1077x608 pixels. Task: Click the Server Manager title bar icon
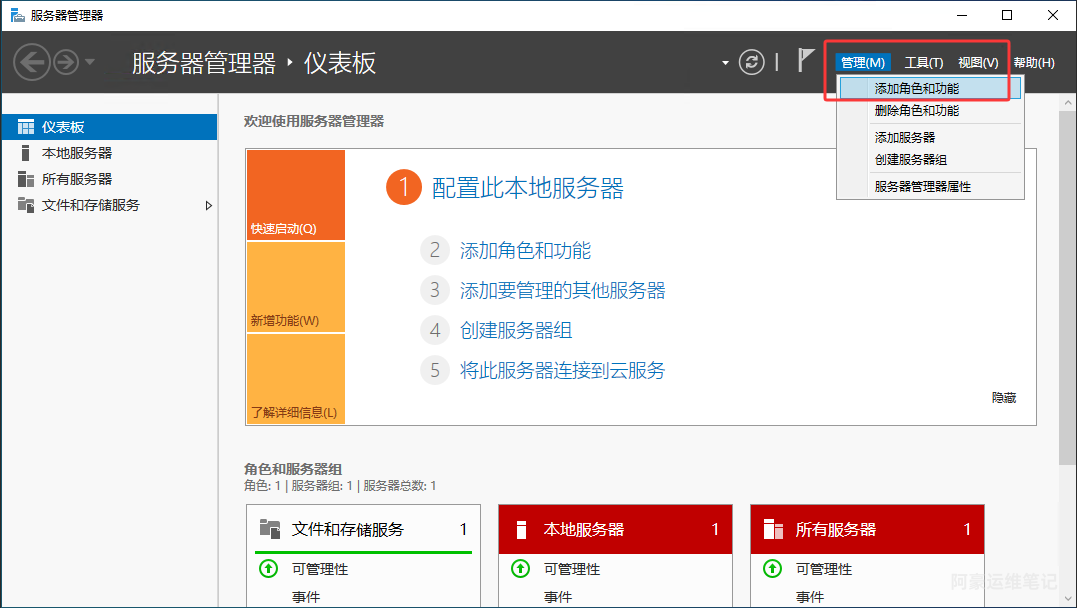click(x=17, y=15)
